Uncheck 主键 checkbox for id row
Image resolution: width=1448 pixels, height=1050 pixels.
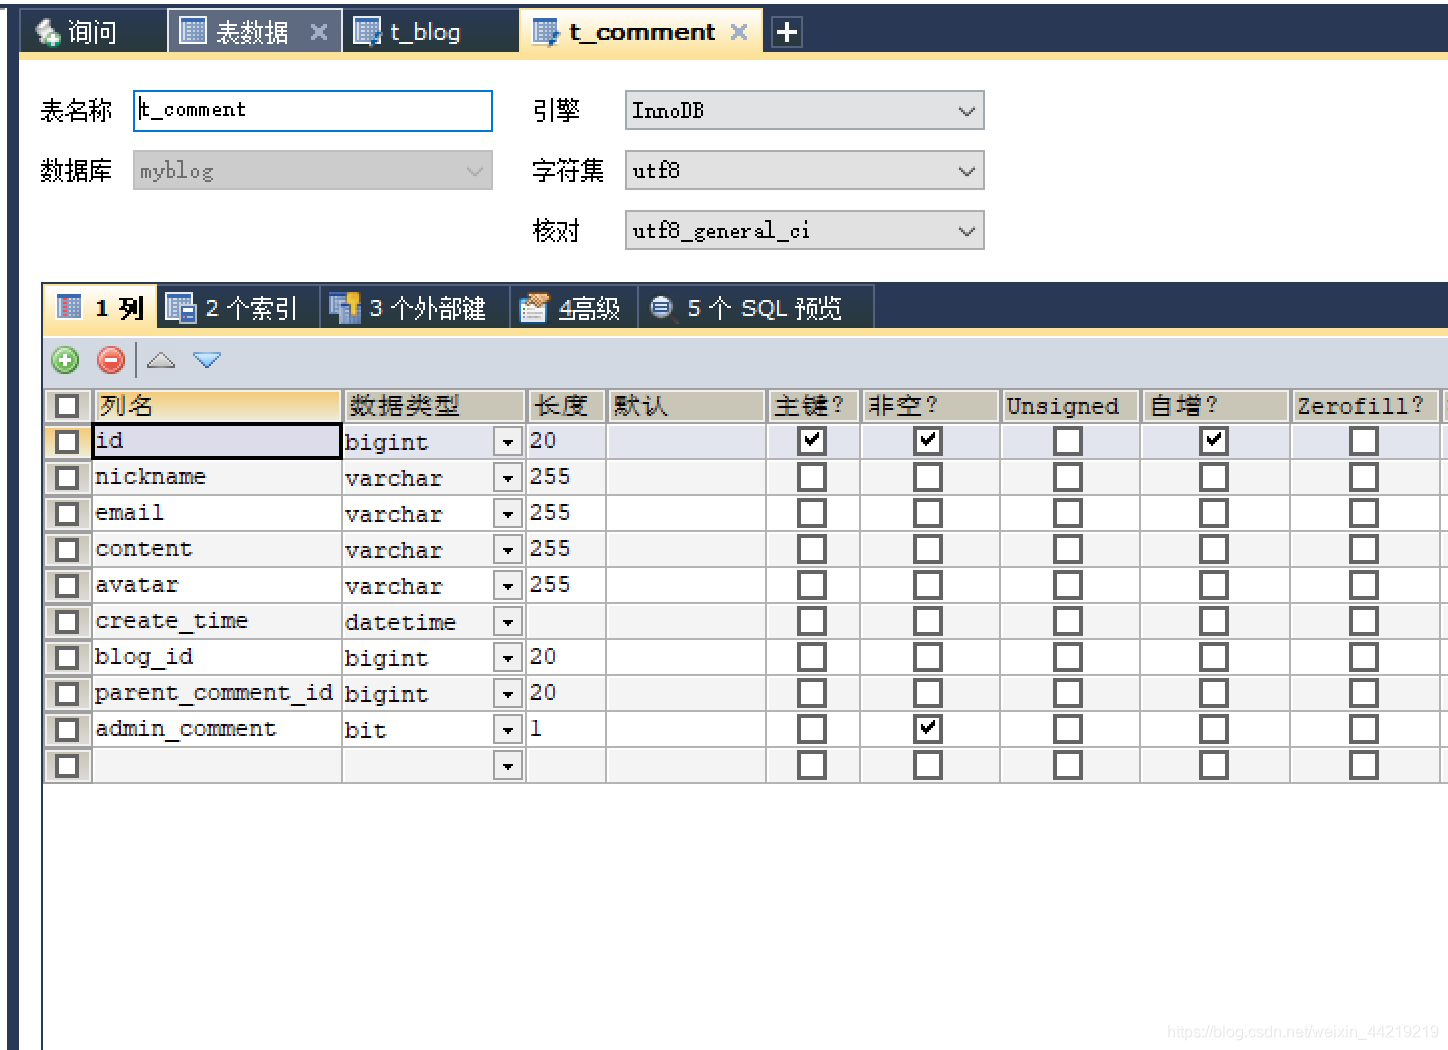click(812, 441)
